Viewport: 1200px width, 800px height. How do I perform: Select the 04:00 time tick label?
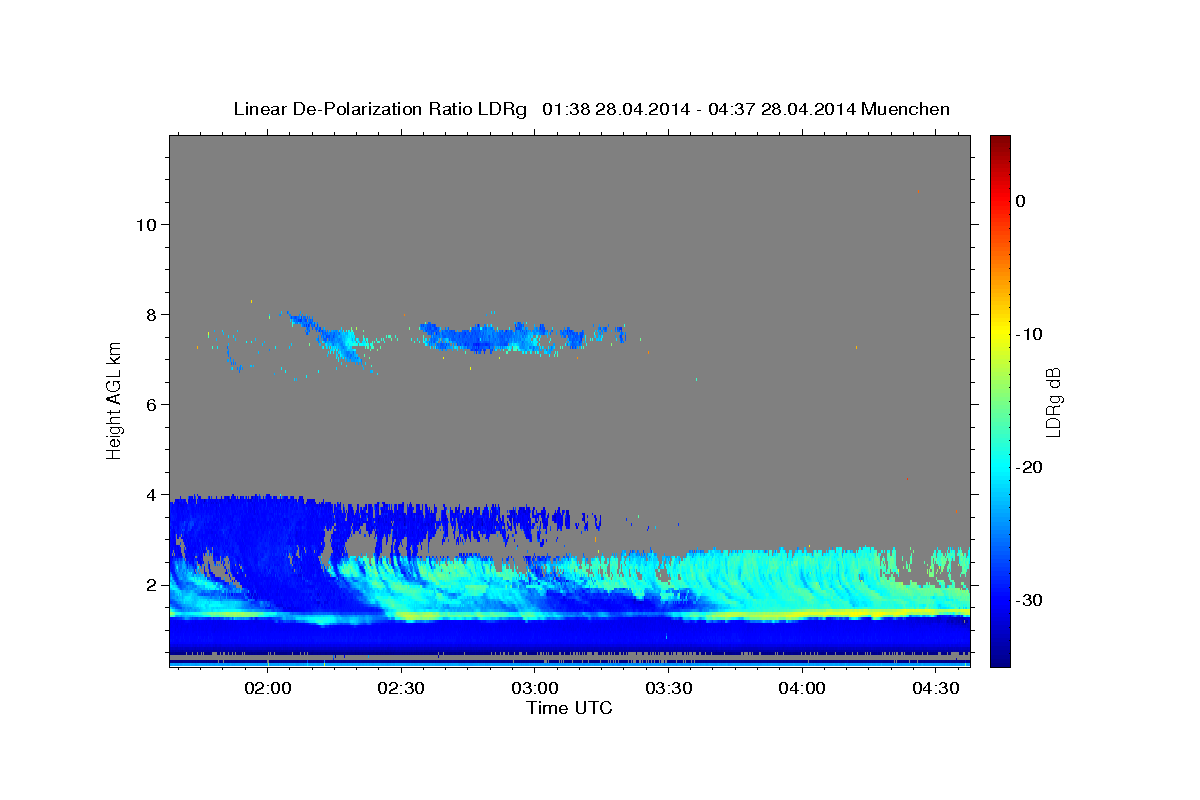pos(802,688)
